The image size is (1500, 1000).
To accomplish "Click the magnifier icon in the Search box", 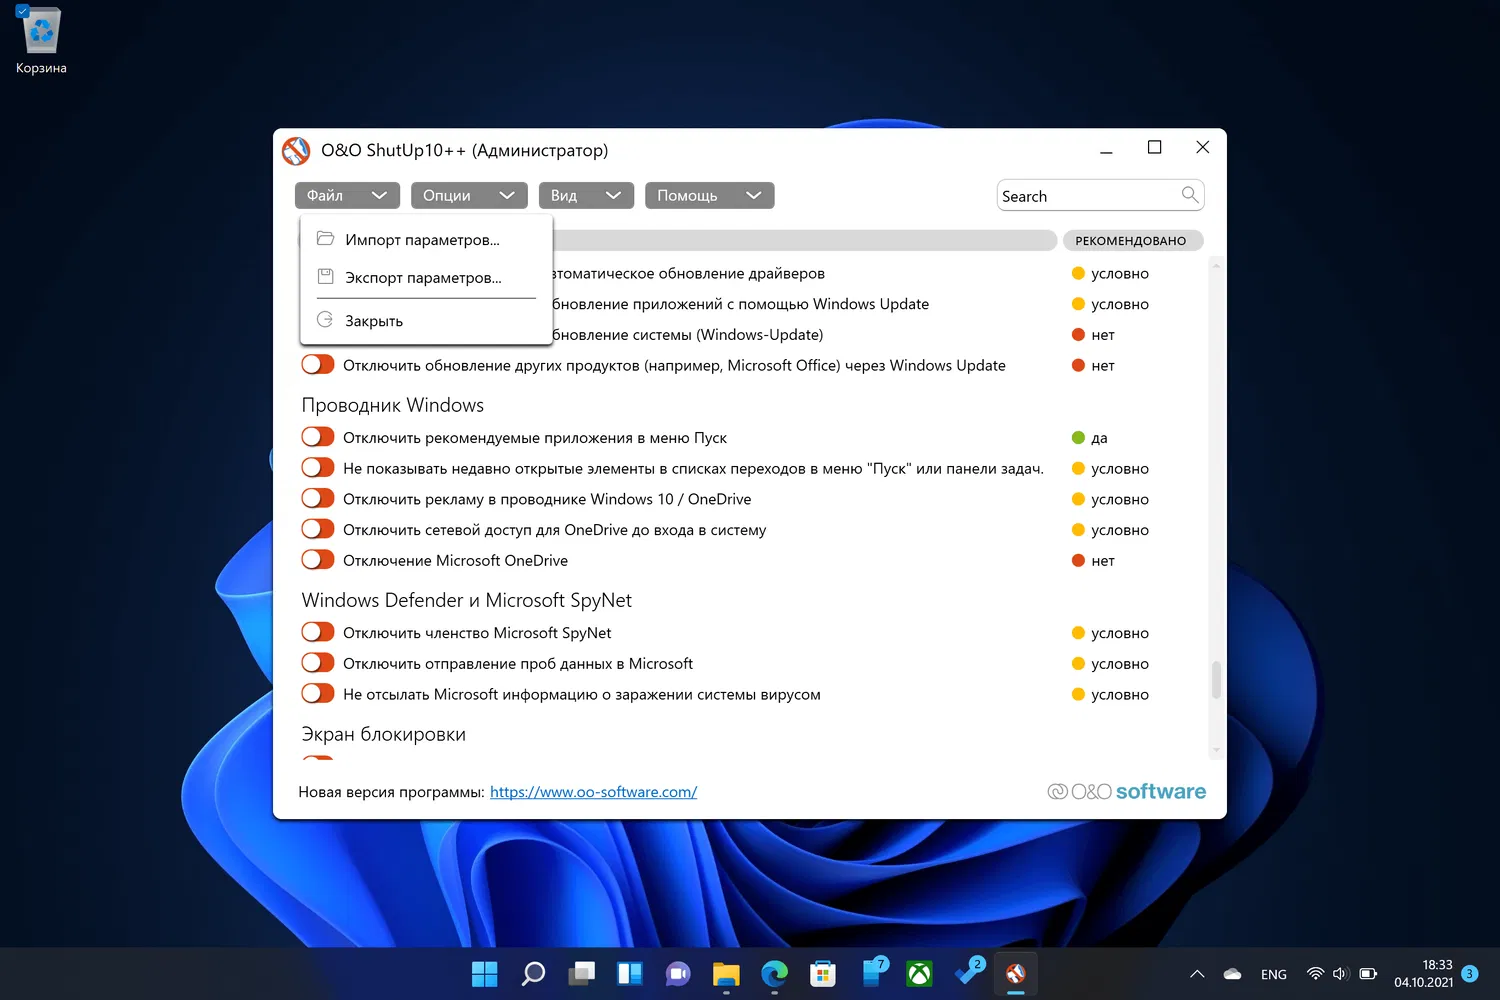I will coord(1189,195).
